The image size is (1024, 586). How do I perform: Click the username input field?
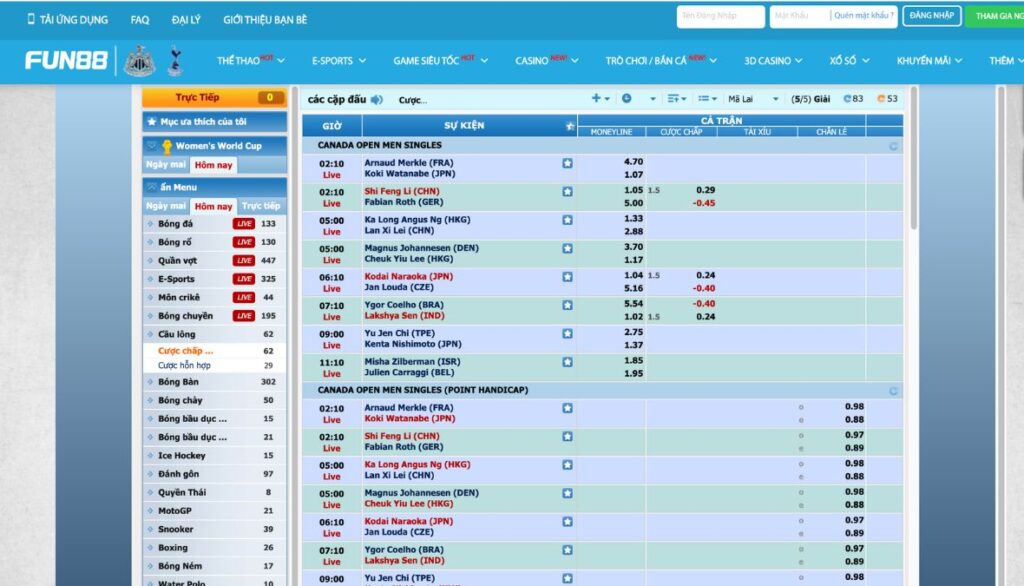tap(720, 16)
